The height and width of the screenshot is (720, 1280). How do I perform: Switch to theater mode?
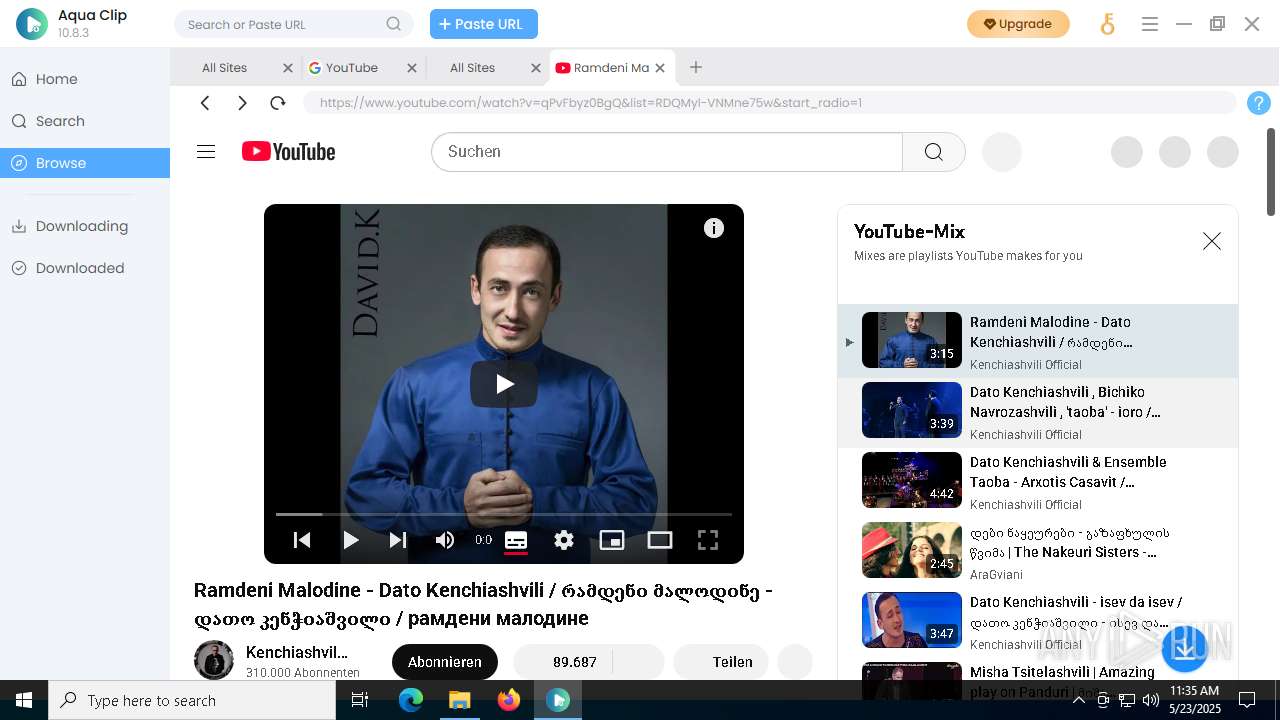tap(660, 540)
